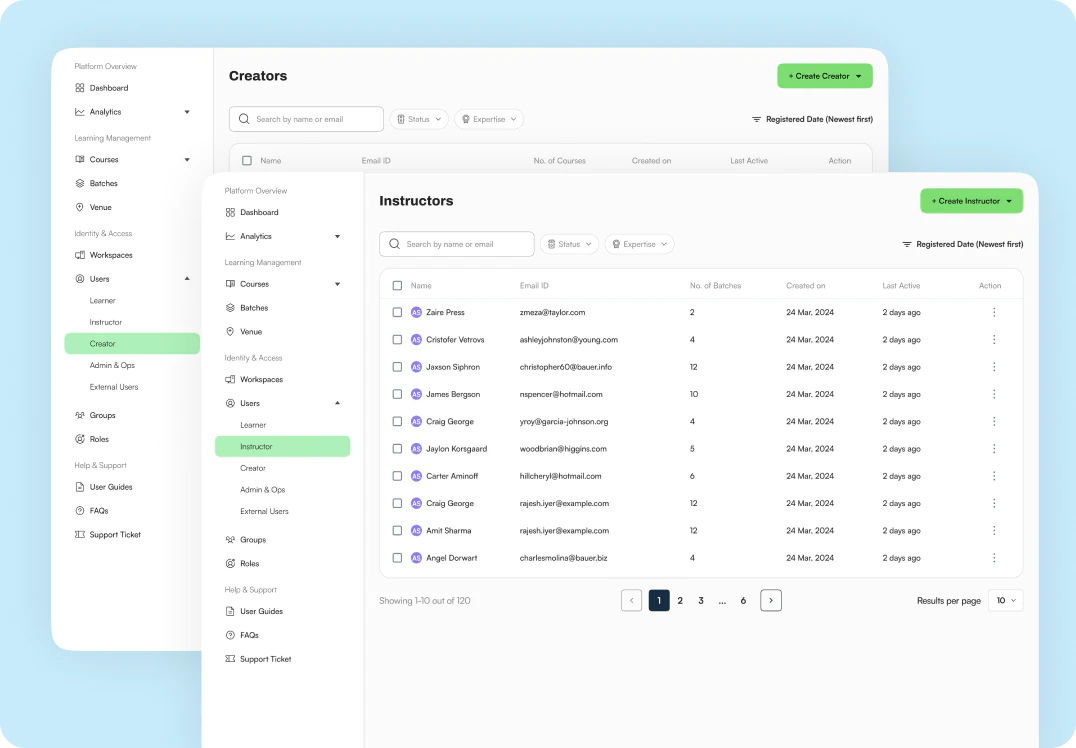
Task: Tick select-all checkbox in Instructors table header
Action: tap(397, 285)
